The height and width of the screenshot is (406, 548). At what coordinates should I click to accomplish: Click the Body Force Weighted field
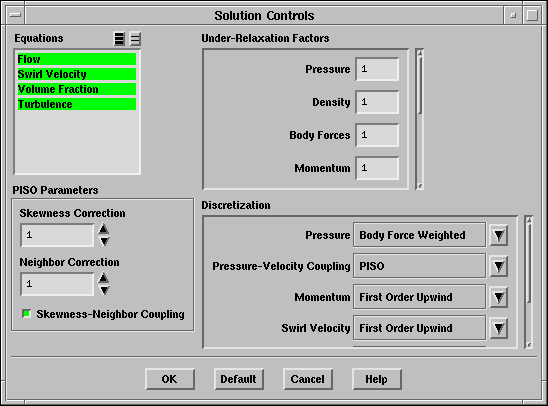click(419, 235)
